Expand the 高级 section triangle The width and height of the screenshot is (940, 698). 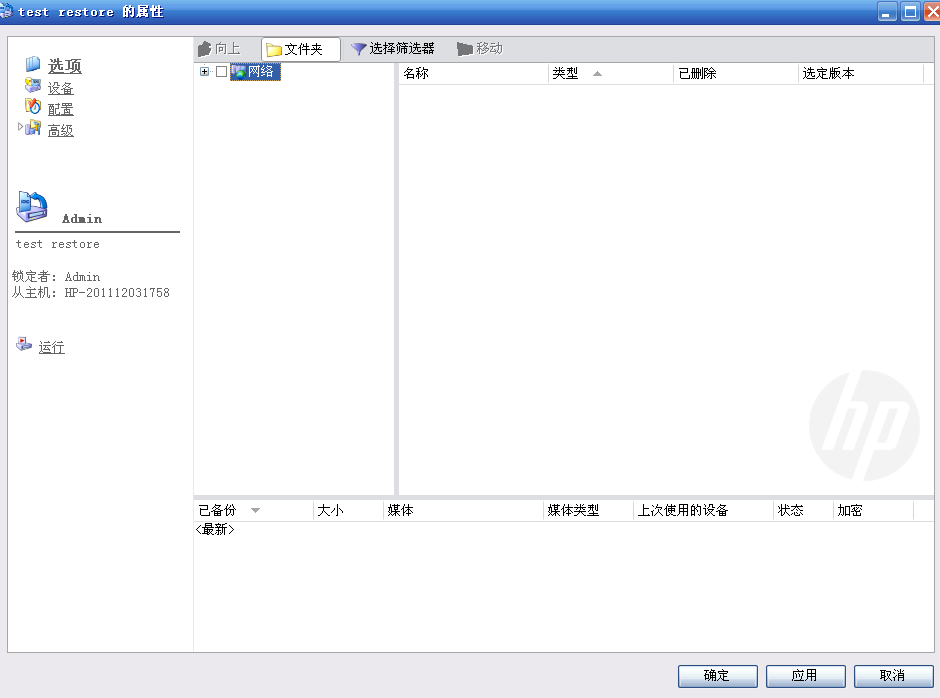pyautogui.click(x=20, y=127)
